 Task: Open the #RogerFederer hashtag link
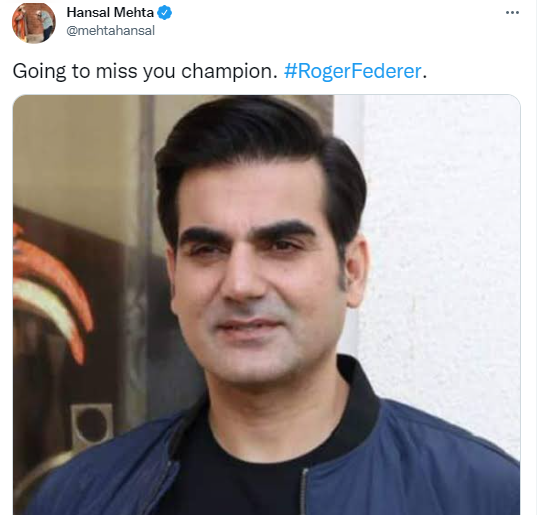[x=353, y=71]
